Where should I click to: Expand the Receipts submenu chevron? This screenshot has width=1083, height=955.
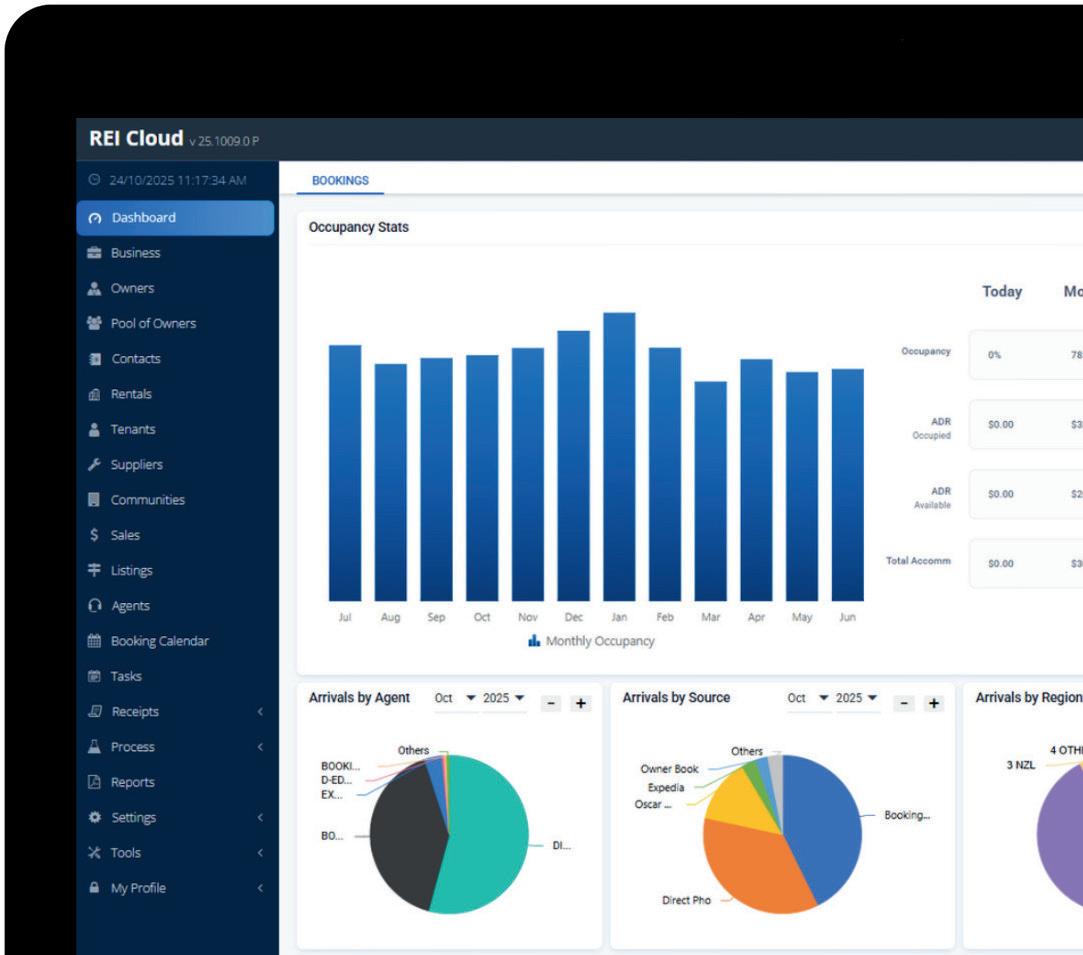point(260,711)
